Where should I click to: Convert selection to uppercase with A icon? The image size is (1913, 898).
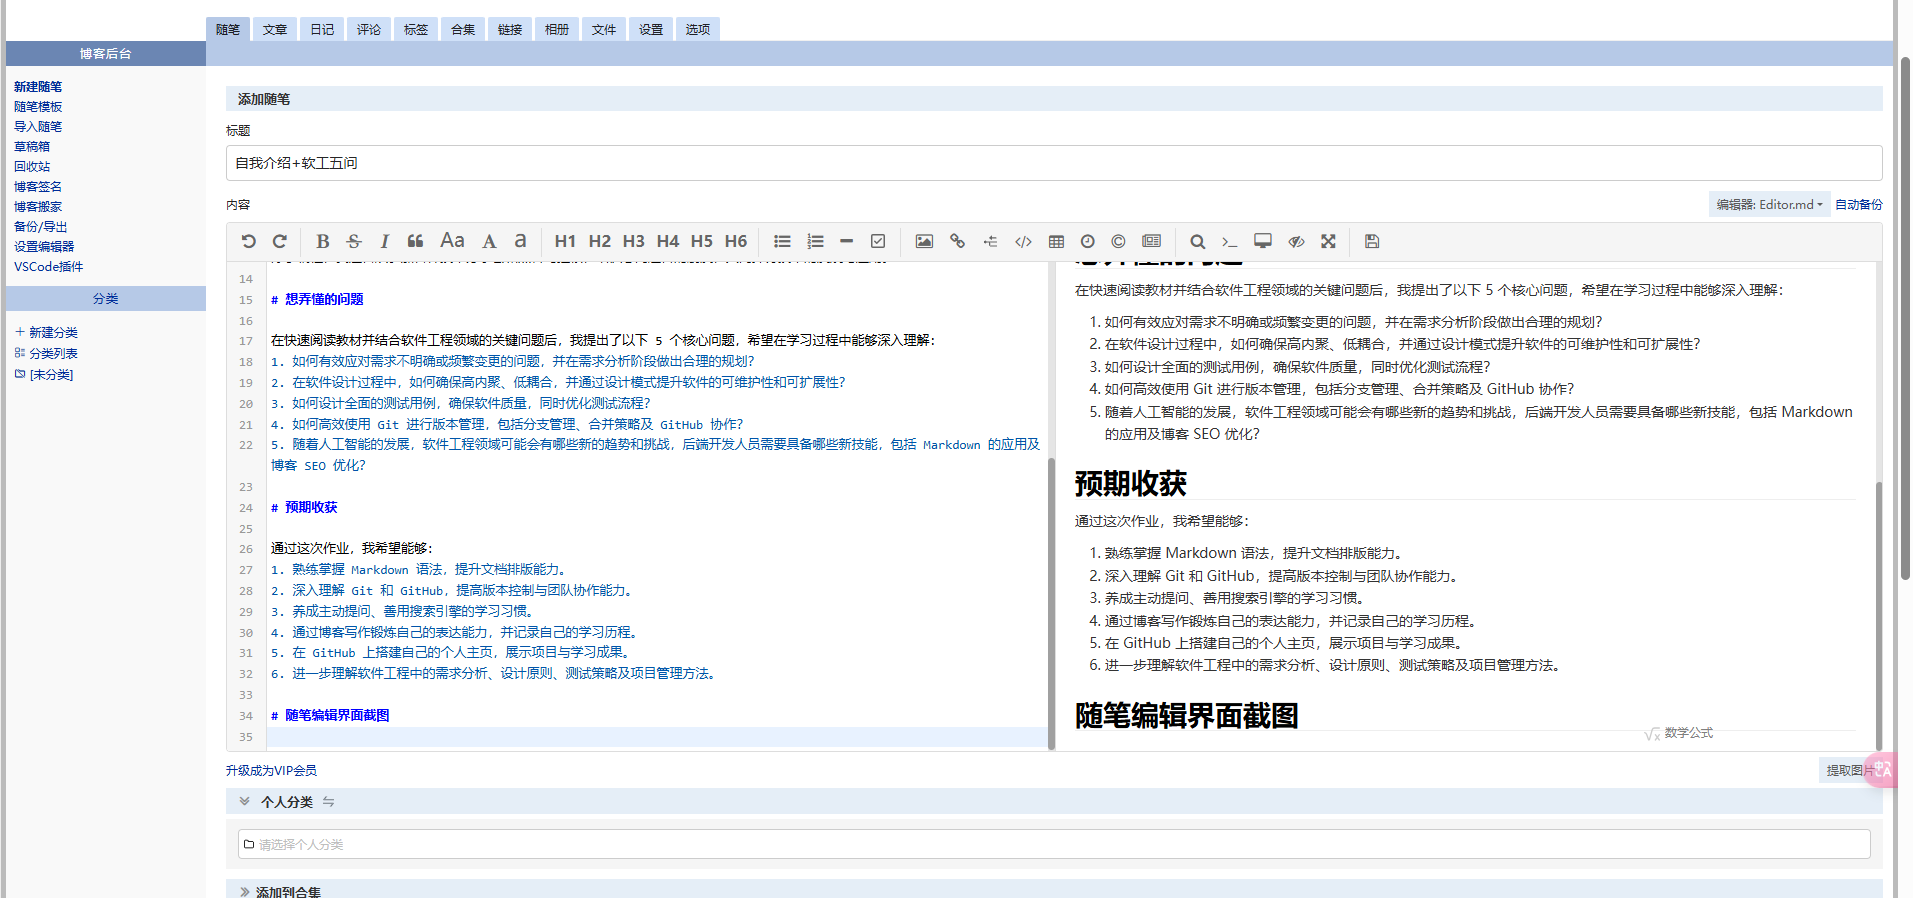489,241
